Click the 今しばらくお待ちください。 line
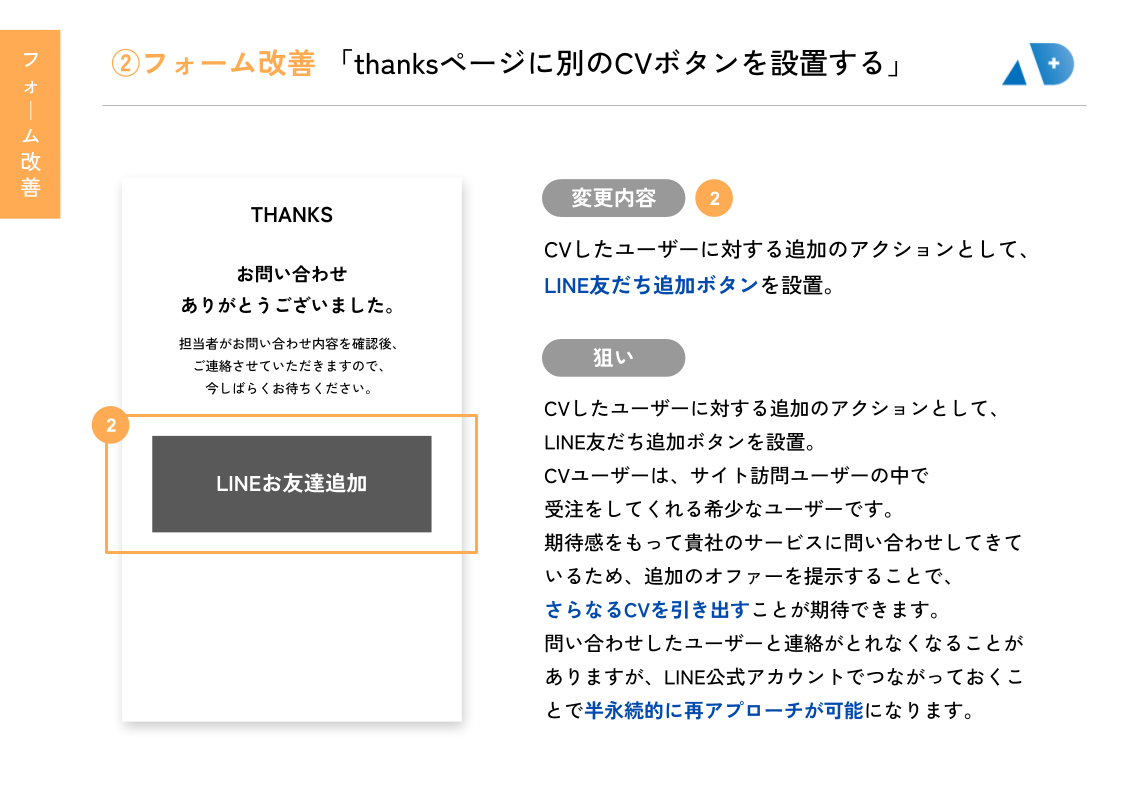The image size is (1121, 793). [x=290, y=387]
